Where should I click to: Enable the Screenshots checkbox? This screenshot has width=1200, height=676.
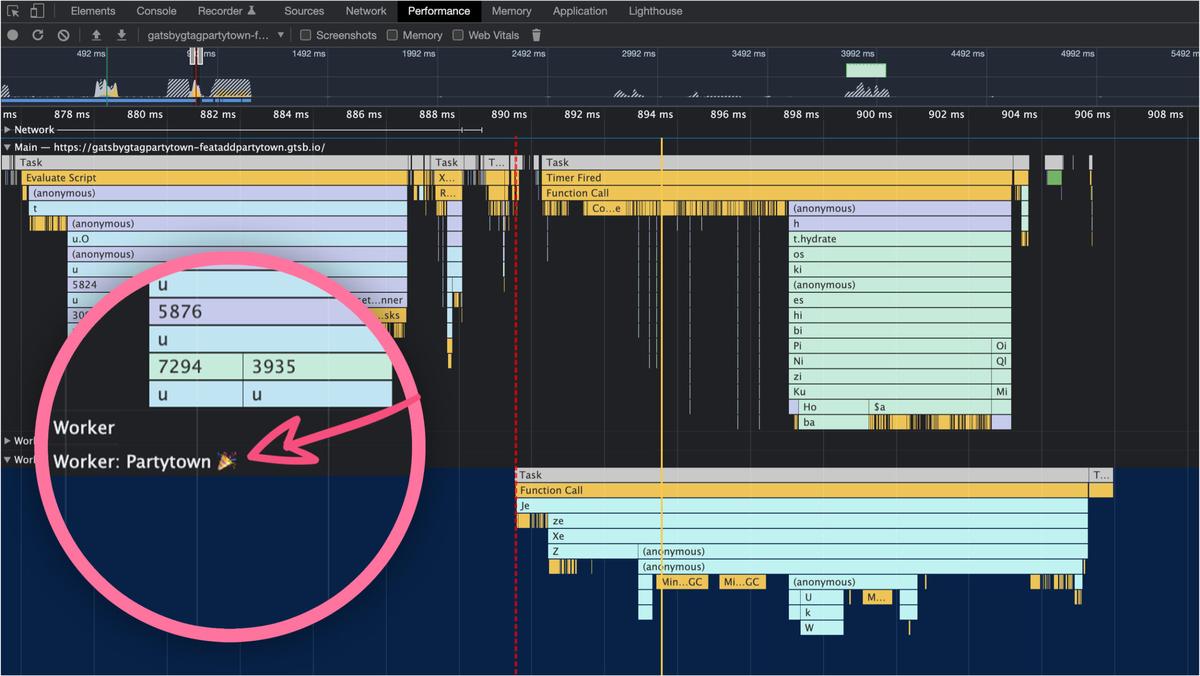[x=307, y=35]
